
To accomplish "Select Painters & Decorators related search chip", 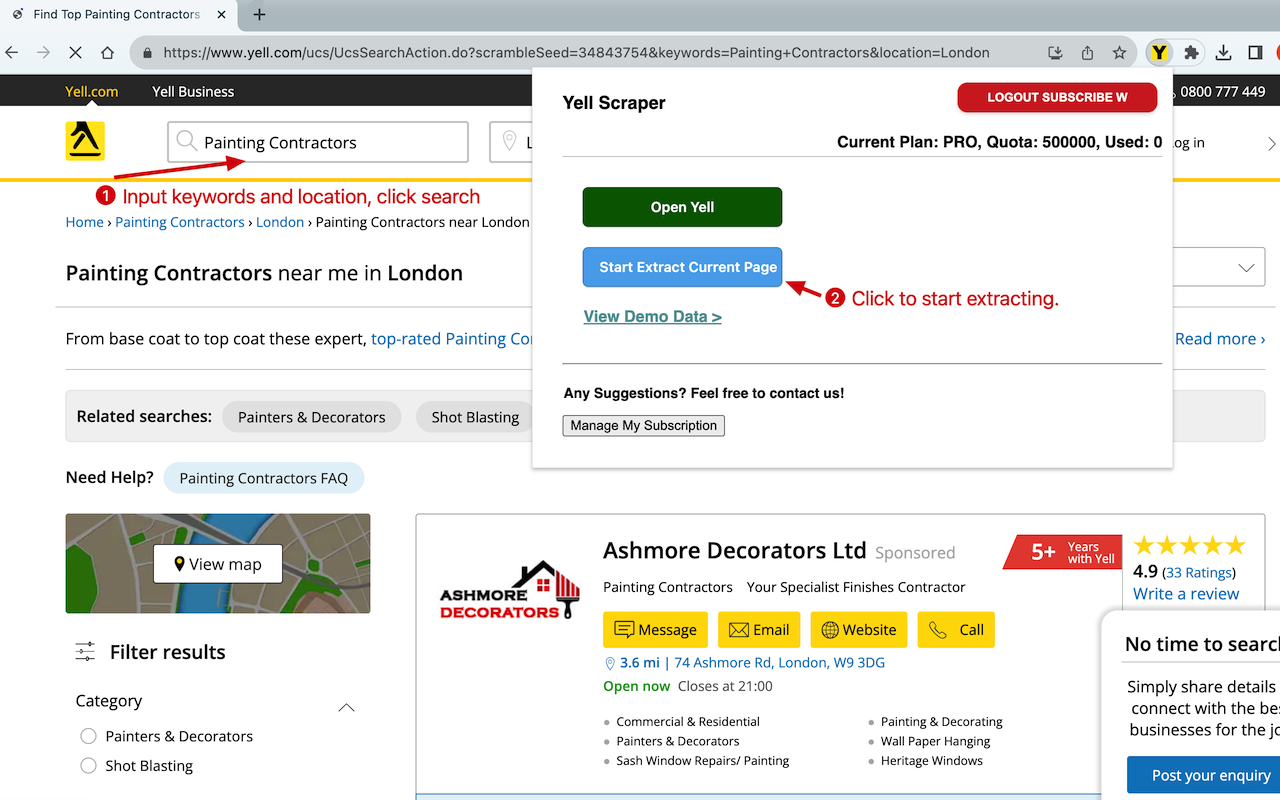I will click(x=312, y=417).
